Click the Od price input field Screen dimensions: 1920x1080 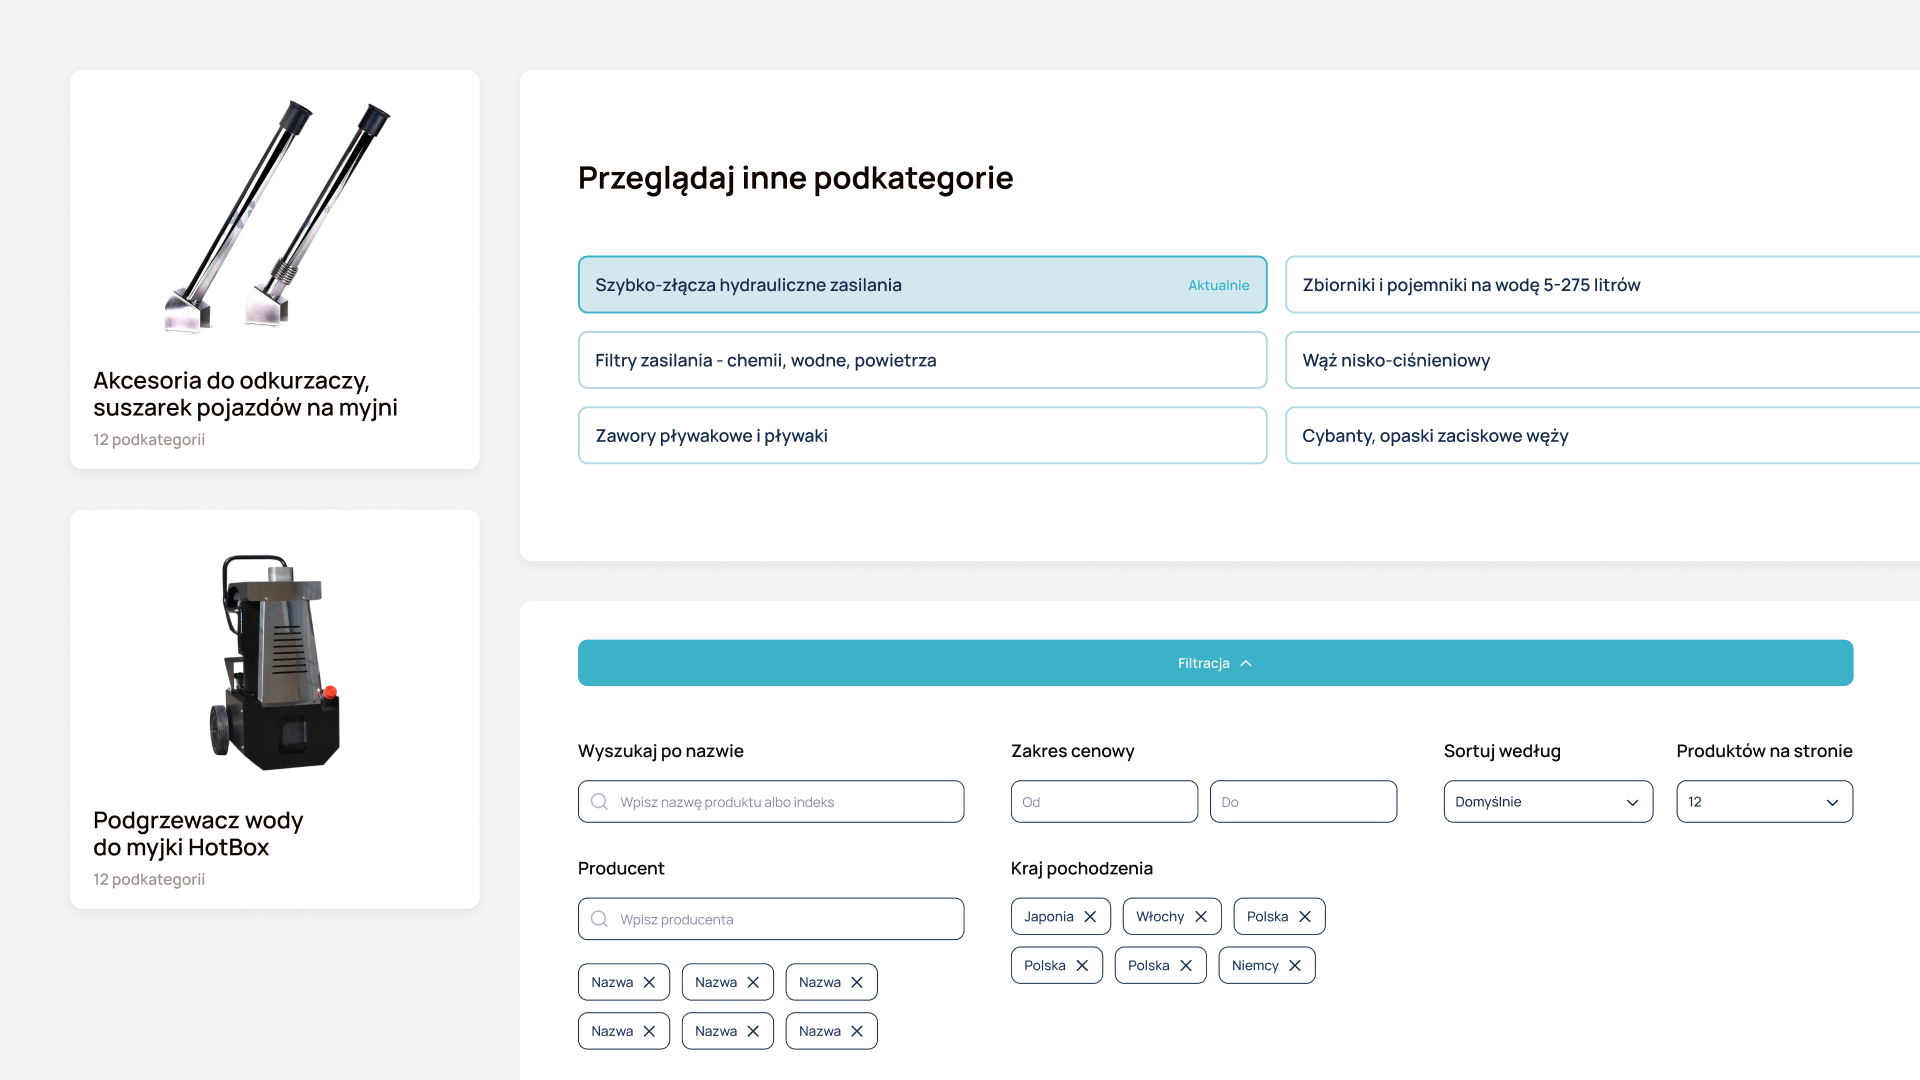coord(1104,802)
